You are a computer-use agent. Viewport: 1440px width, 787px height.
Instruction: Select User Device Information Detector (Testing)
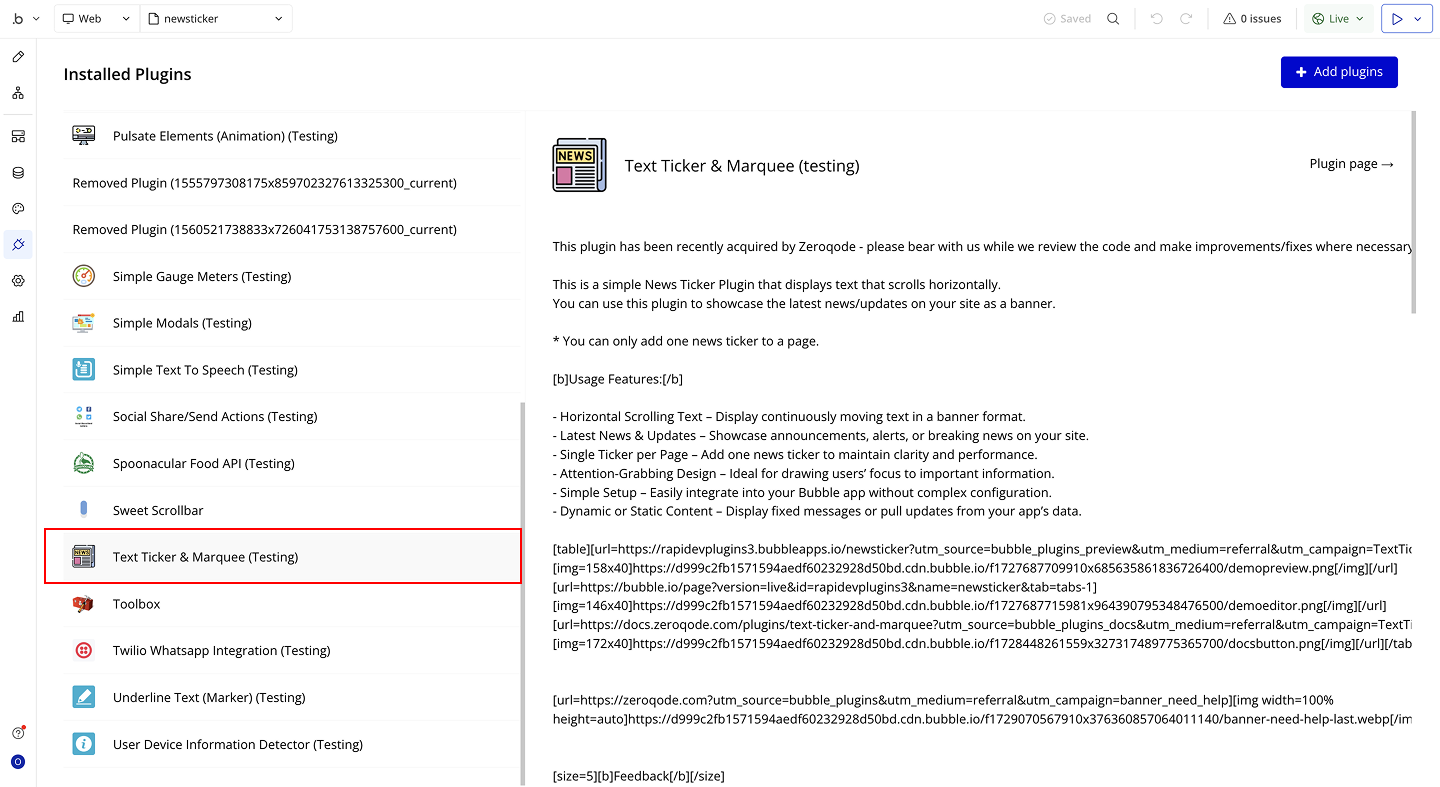click(293, 744)
